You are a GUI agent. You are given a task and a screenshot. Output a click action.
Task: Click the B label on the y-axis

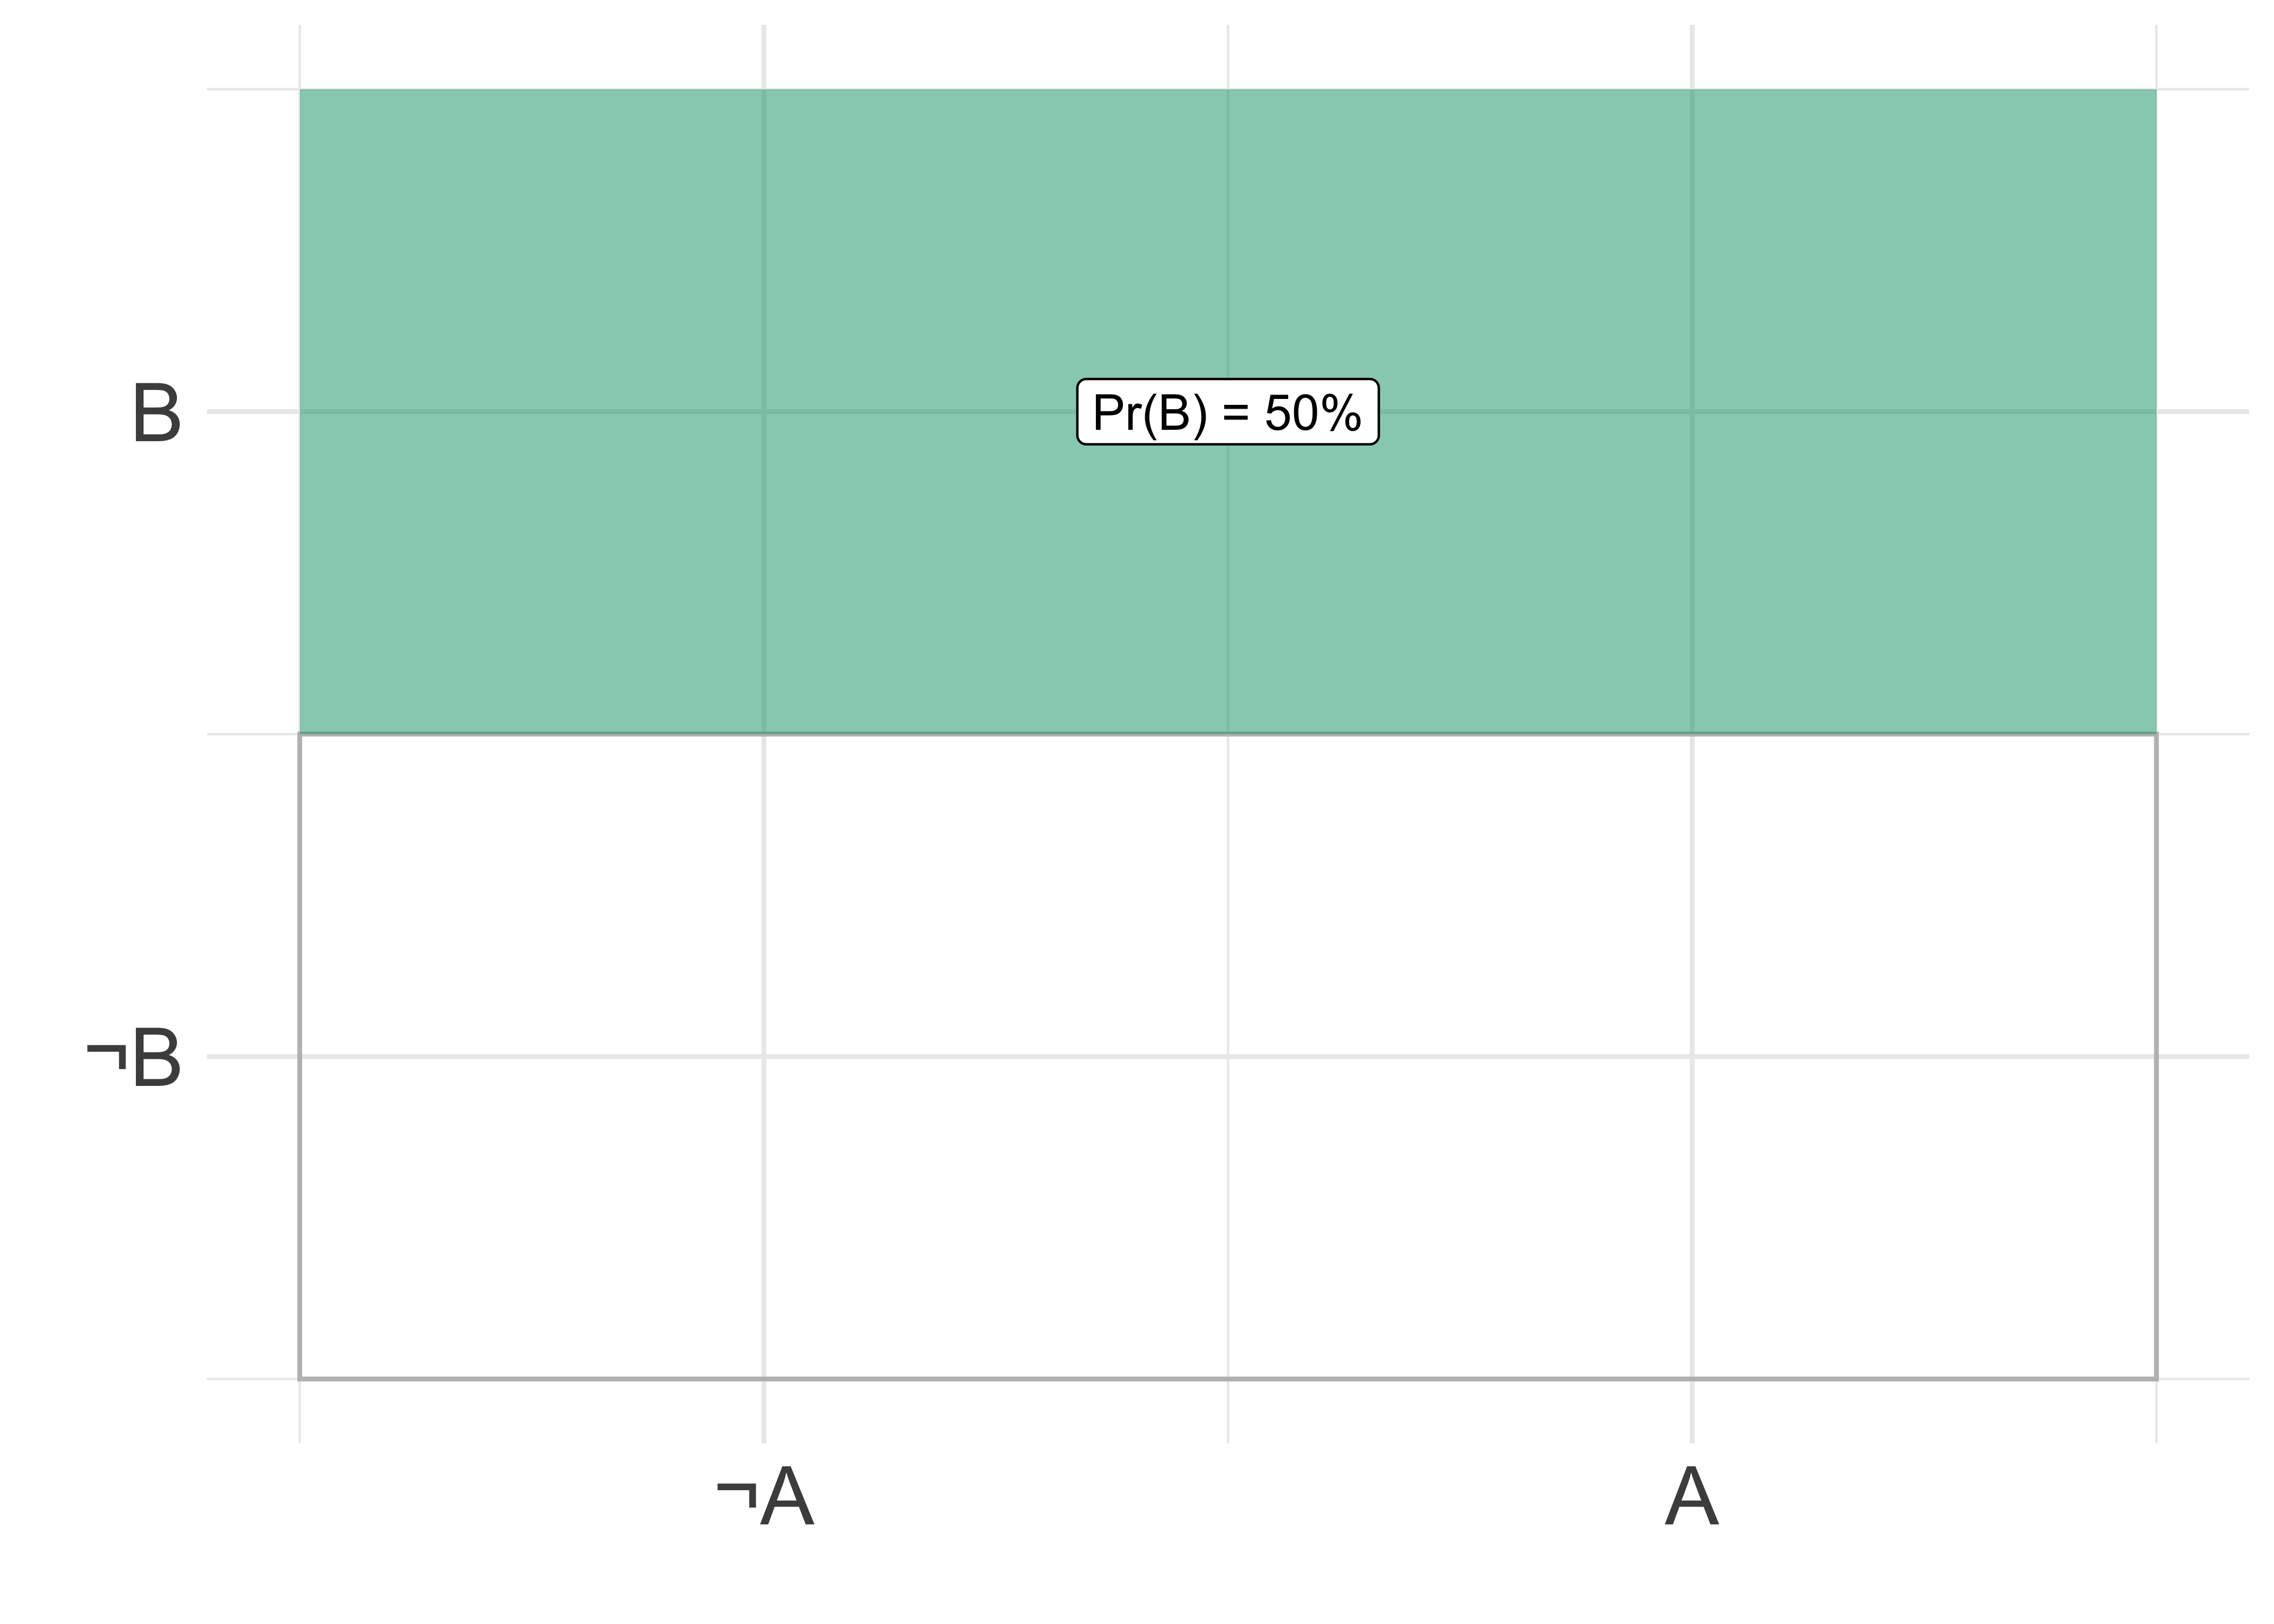156,412
